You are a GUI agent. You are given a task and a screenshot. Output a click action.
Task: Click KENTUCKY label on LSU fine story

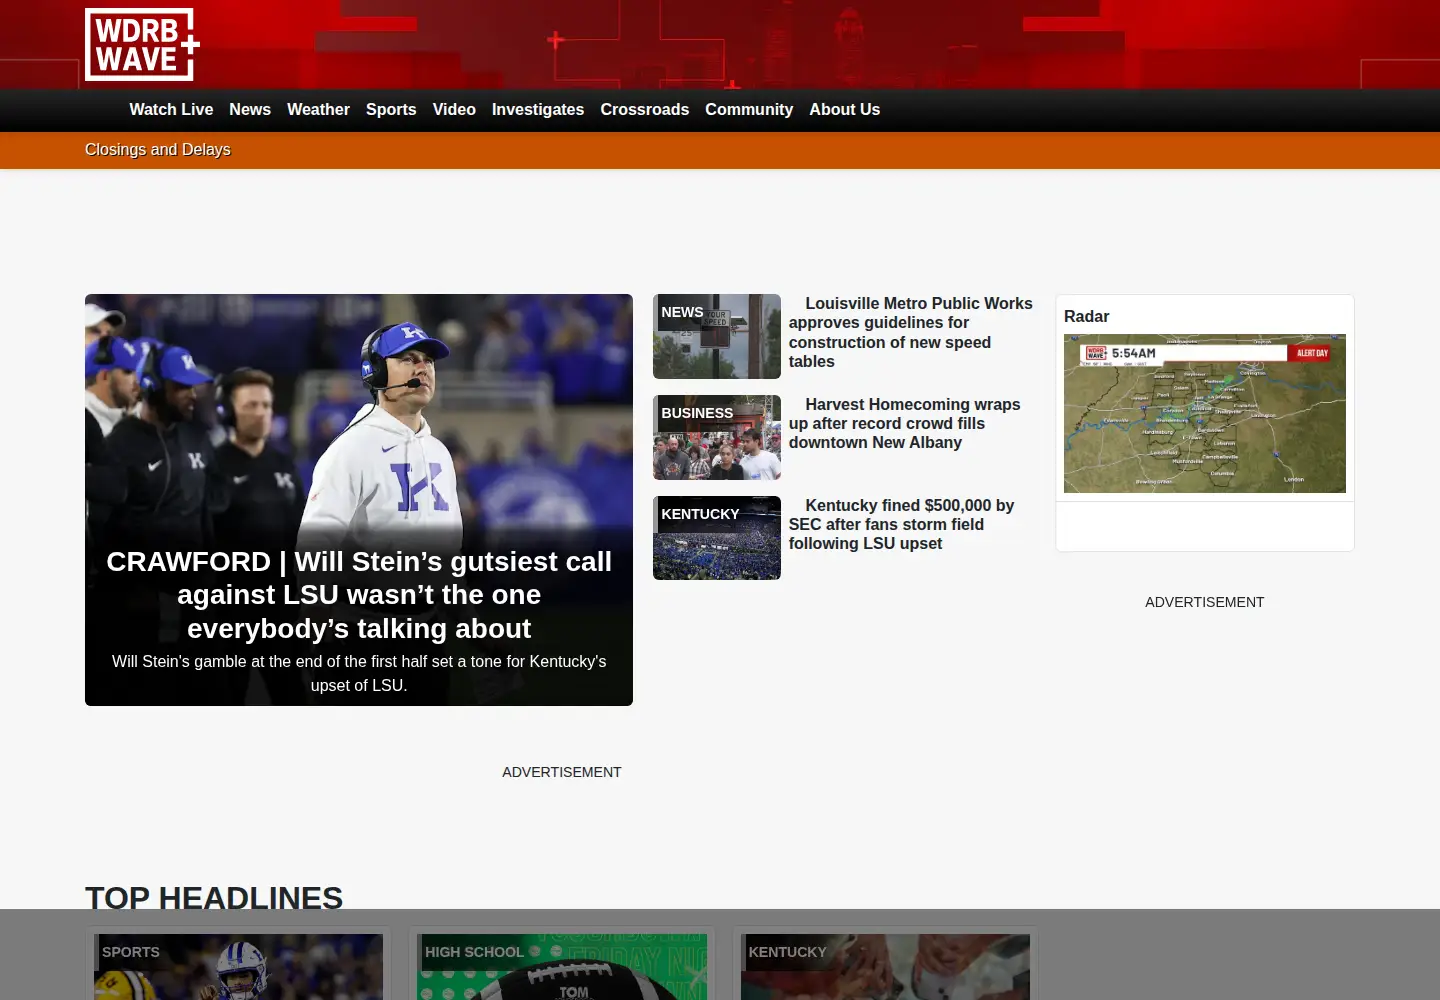(x=700, y=514)
